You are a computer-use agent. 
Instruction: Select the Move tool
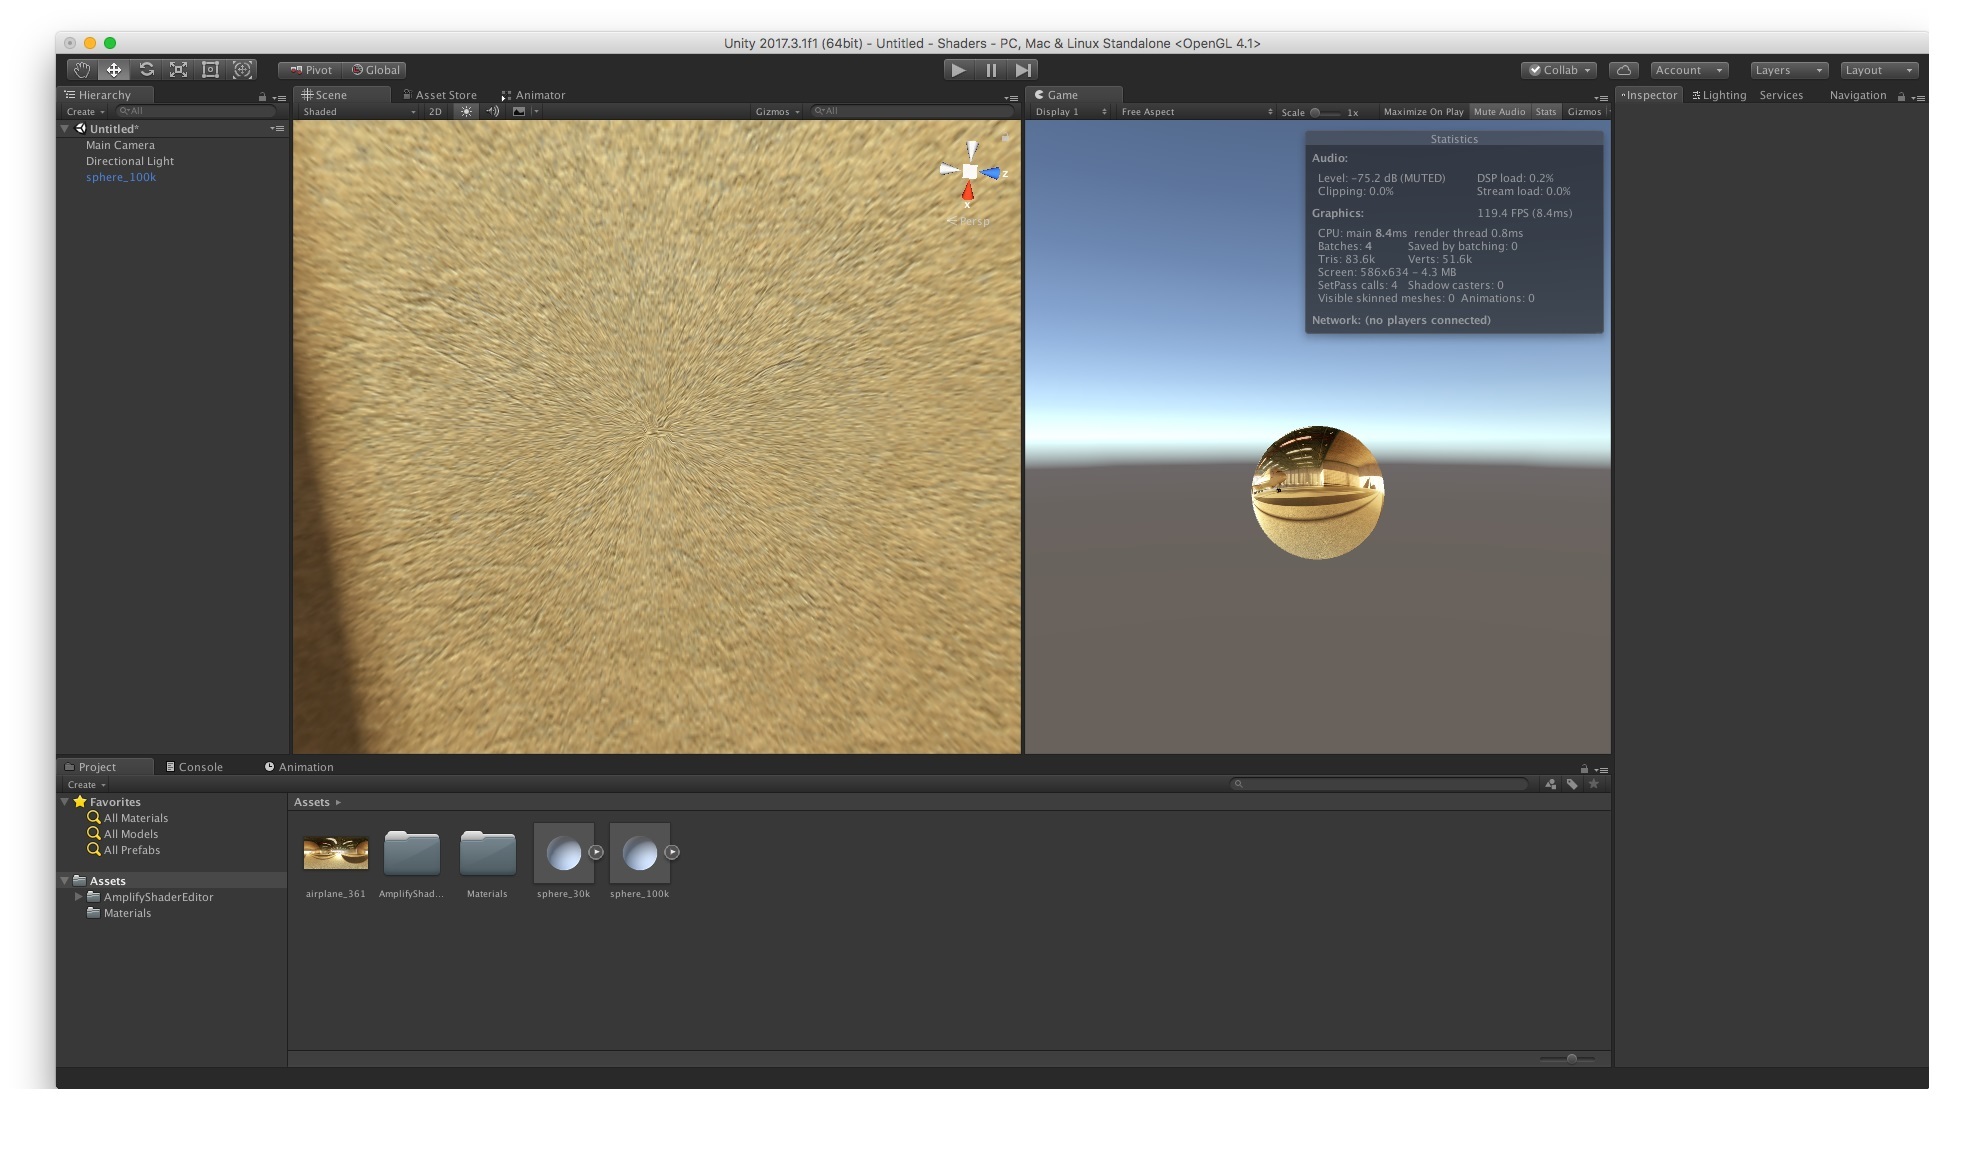coord(115,69)
